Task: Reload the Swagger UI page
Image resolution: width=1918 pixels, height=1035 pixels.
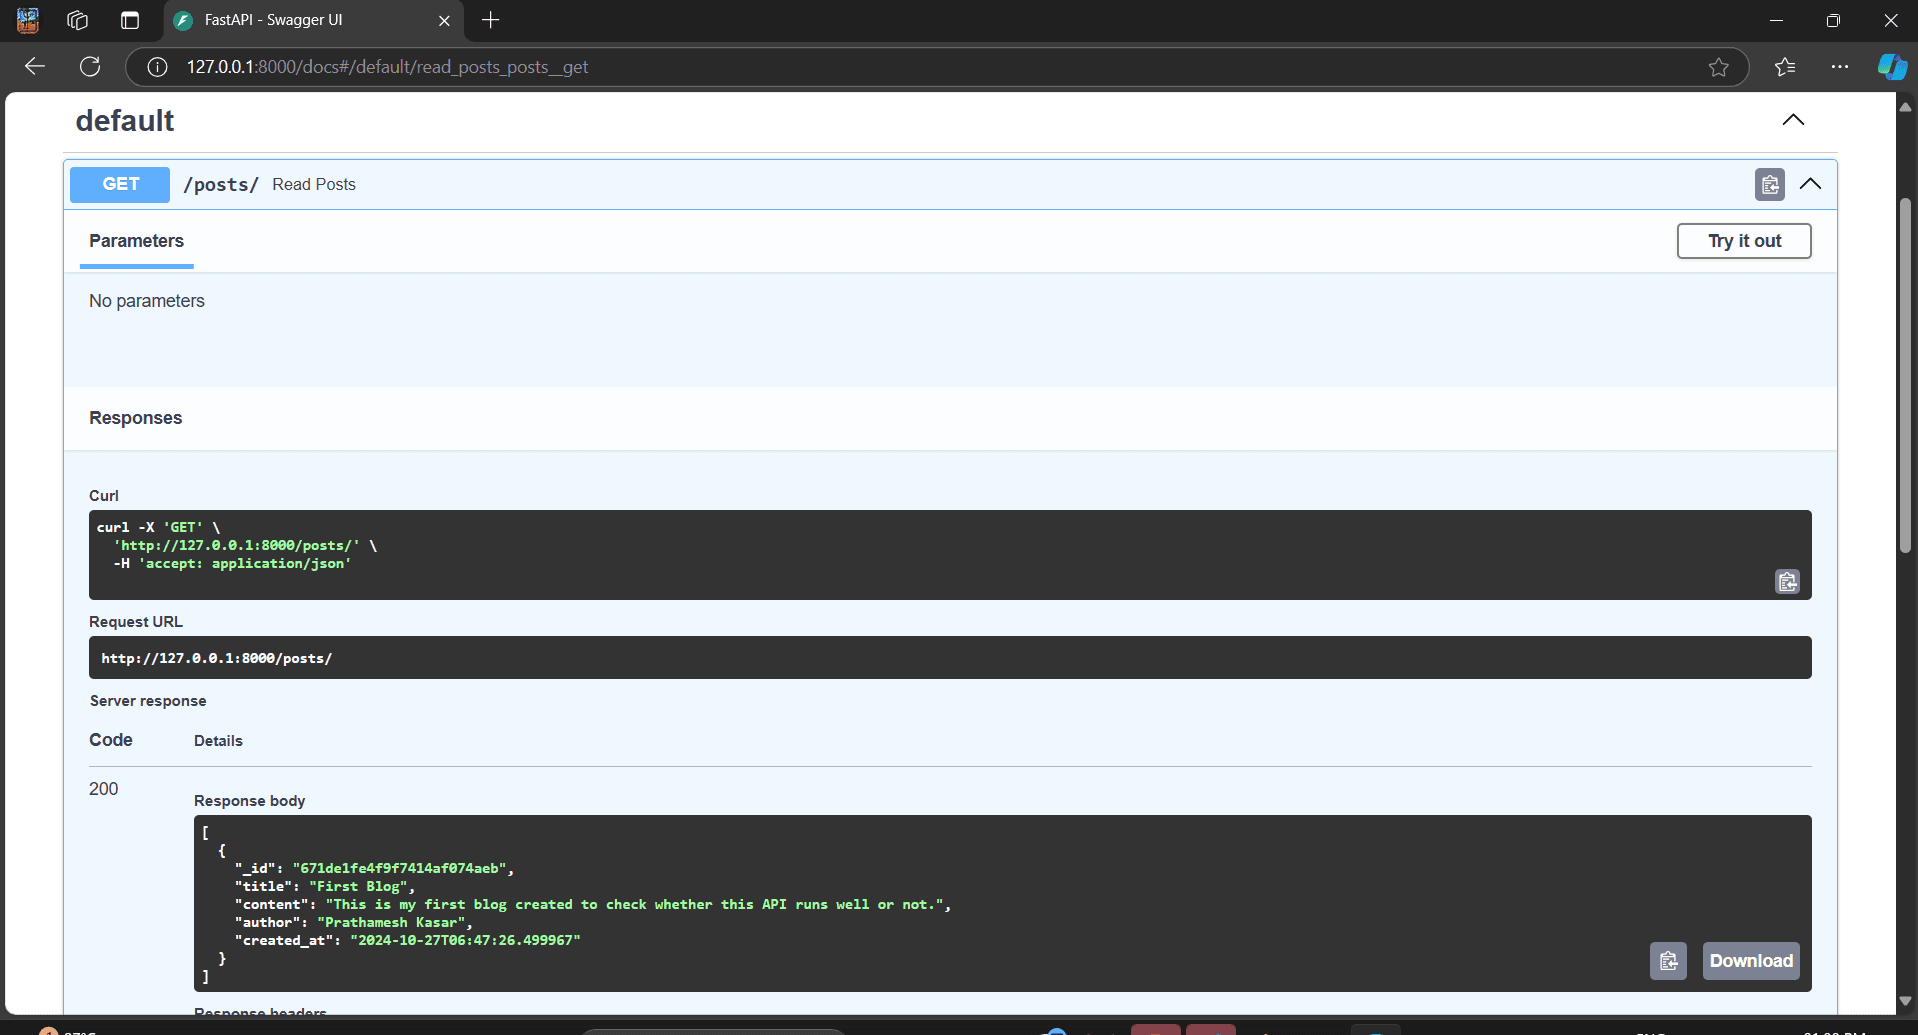Action: [90, 67]
